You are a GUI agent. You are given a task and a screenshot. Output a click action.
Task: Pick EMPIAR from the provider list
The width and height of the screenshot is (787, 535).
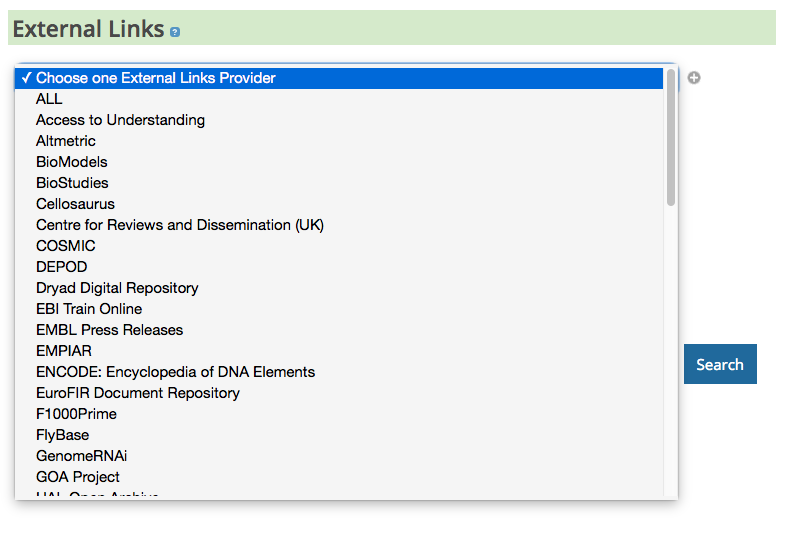[339, 351]
